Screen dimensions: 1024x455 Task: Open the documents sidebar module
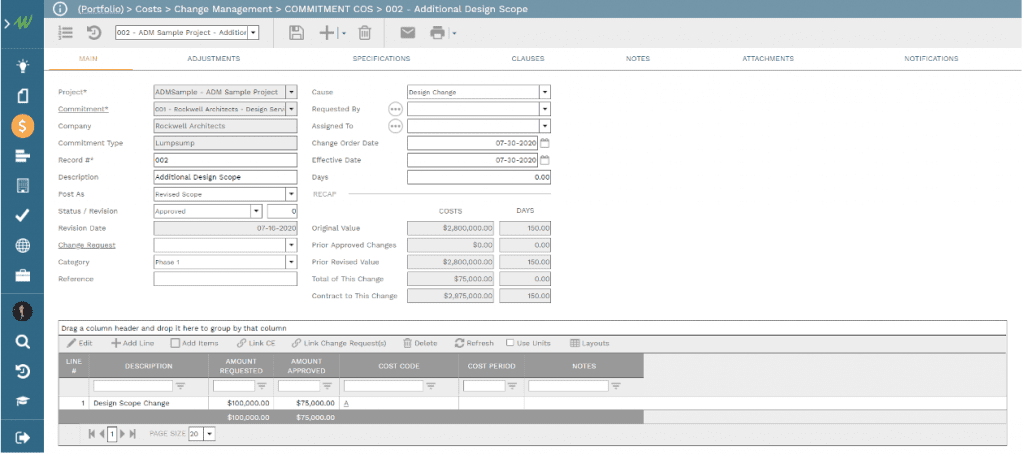(22, 96)
